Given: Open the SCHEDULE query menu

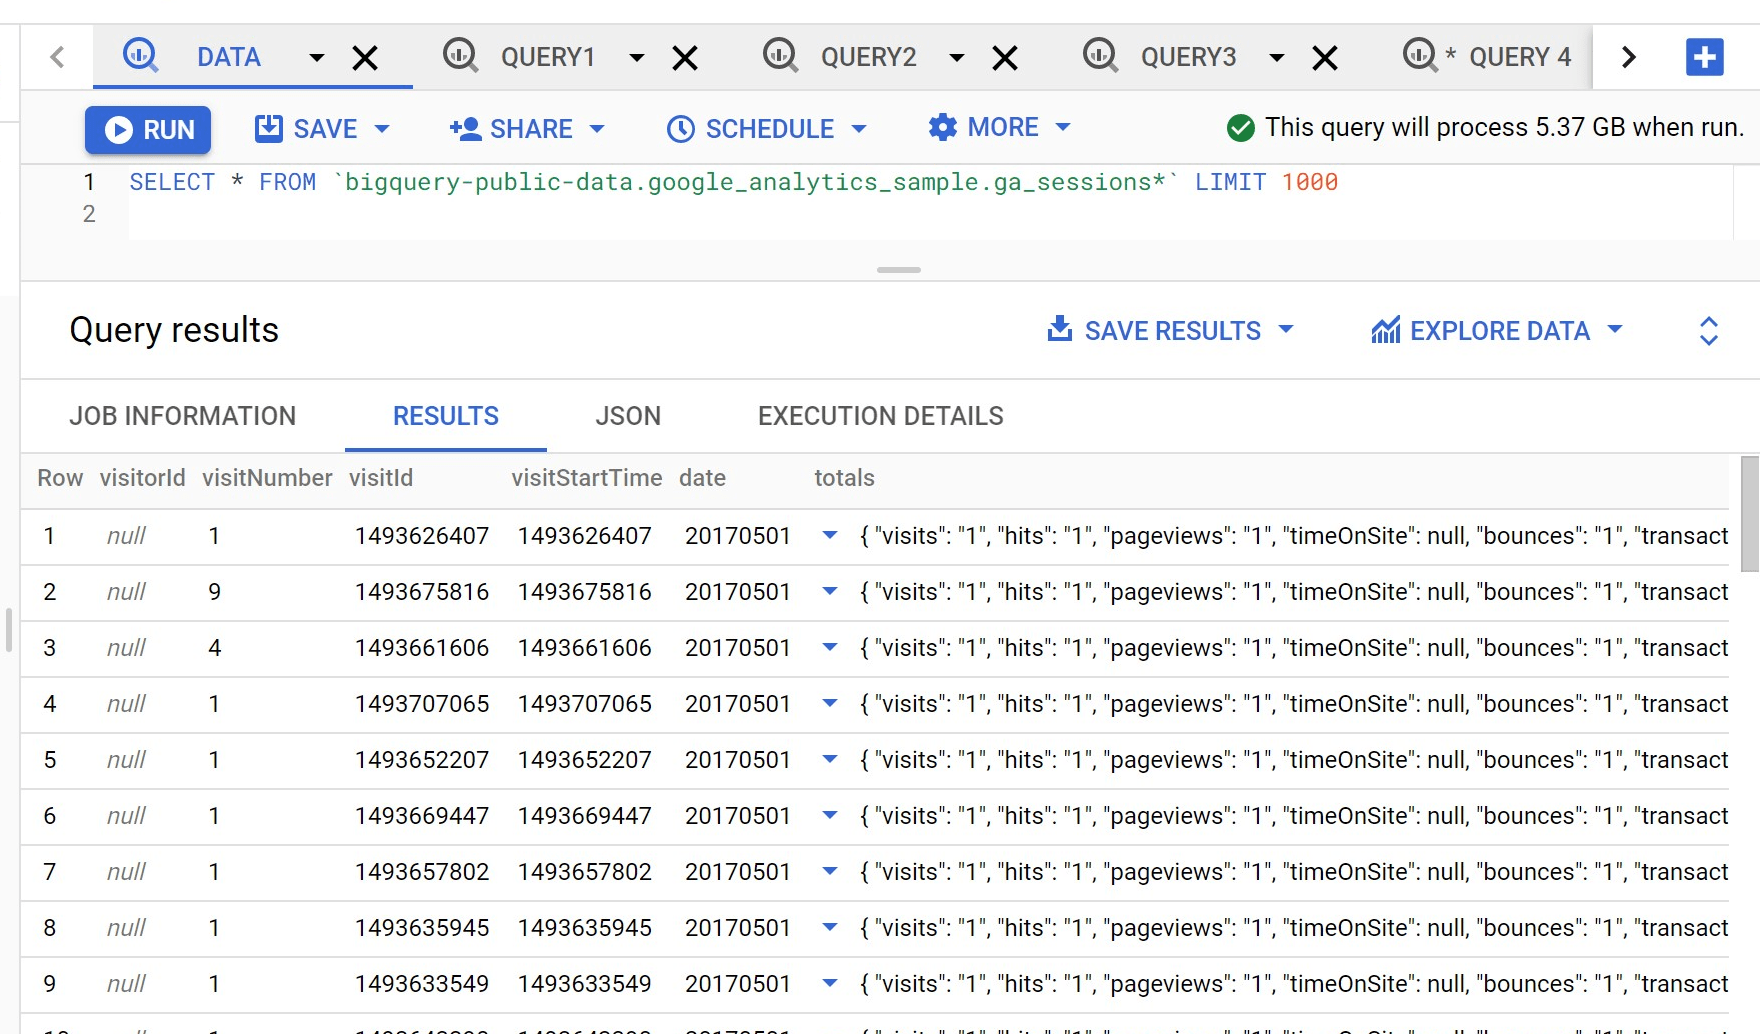Looking at the screenshot, I should tap(766, 129).
